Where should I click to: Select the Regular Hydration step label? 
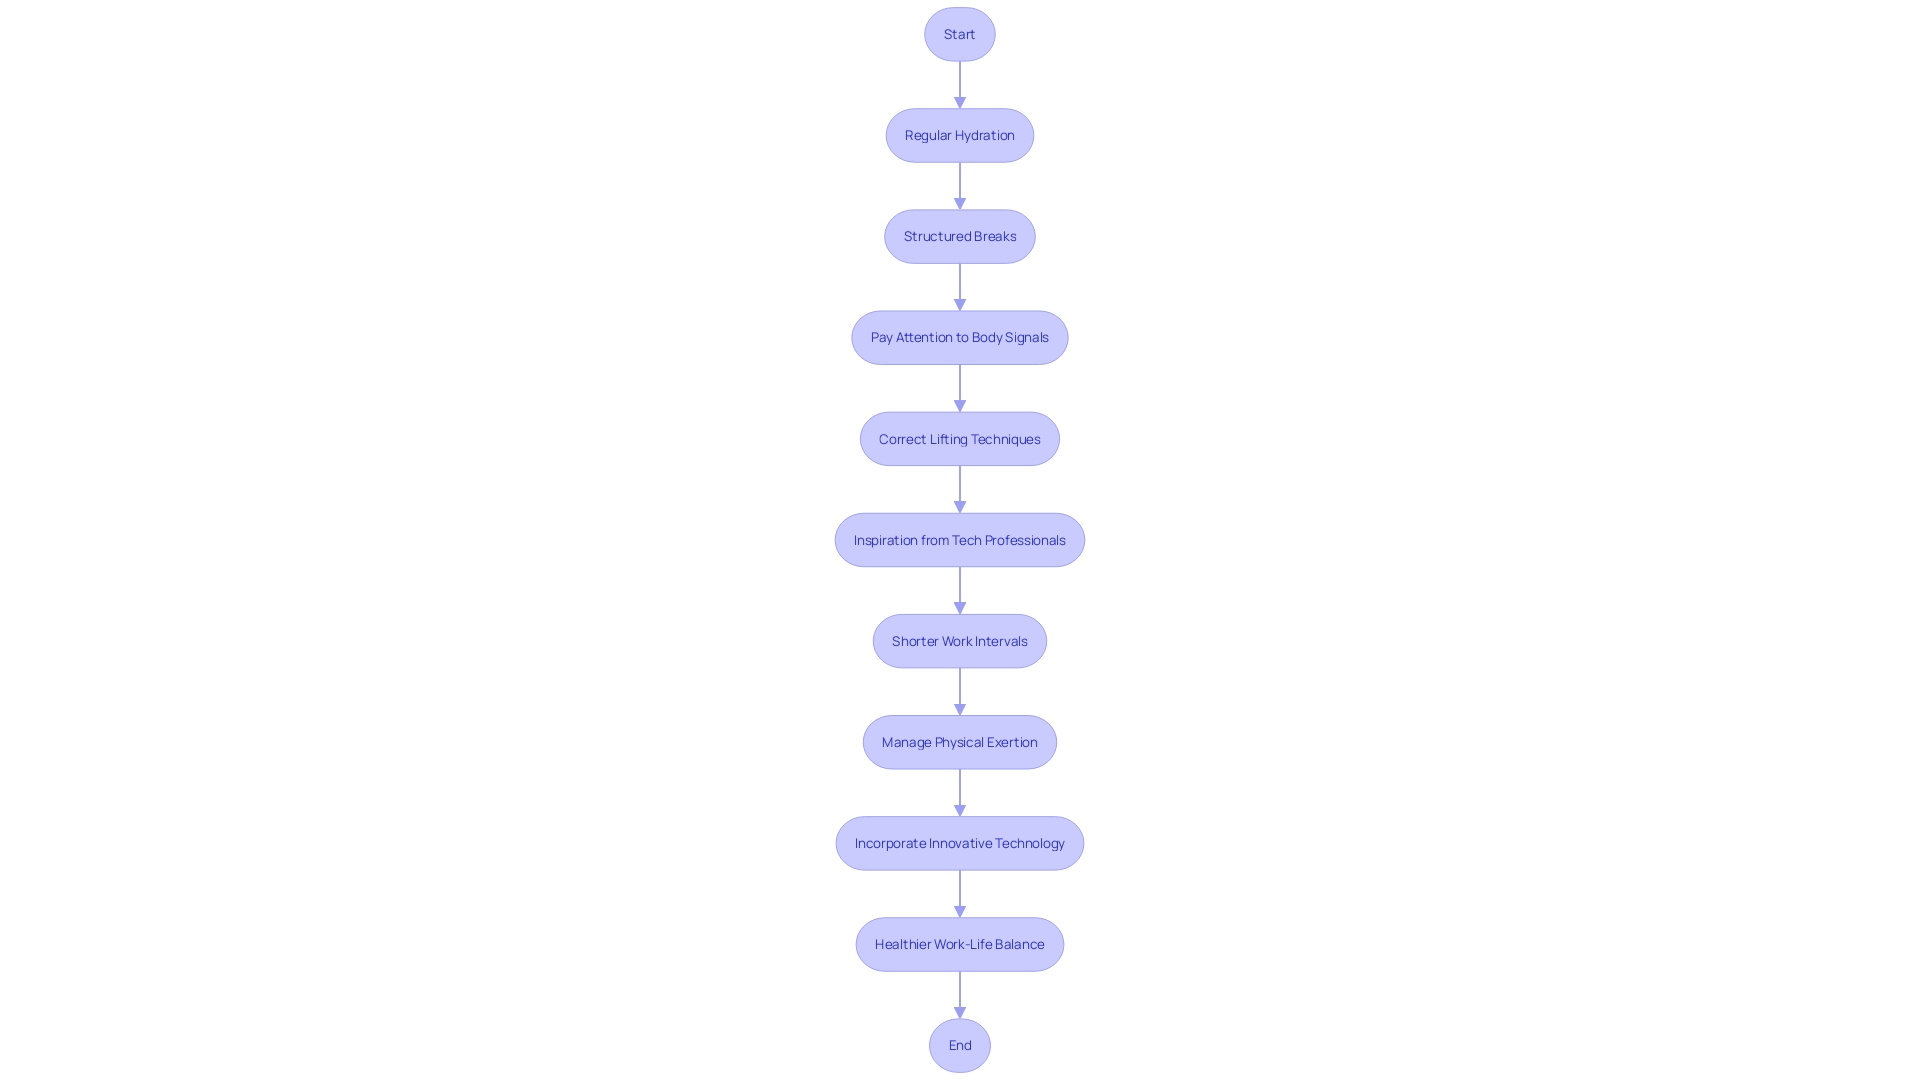click(959, 135)
